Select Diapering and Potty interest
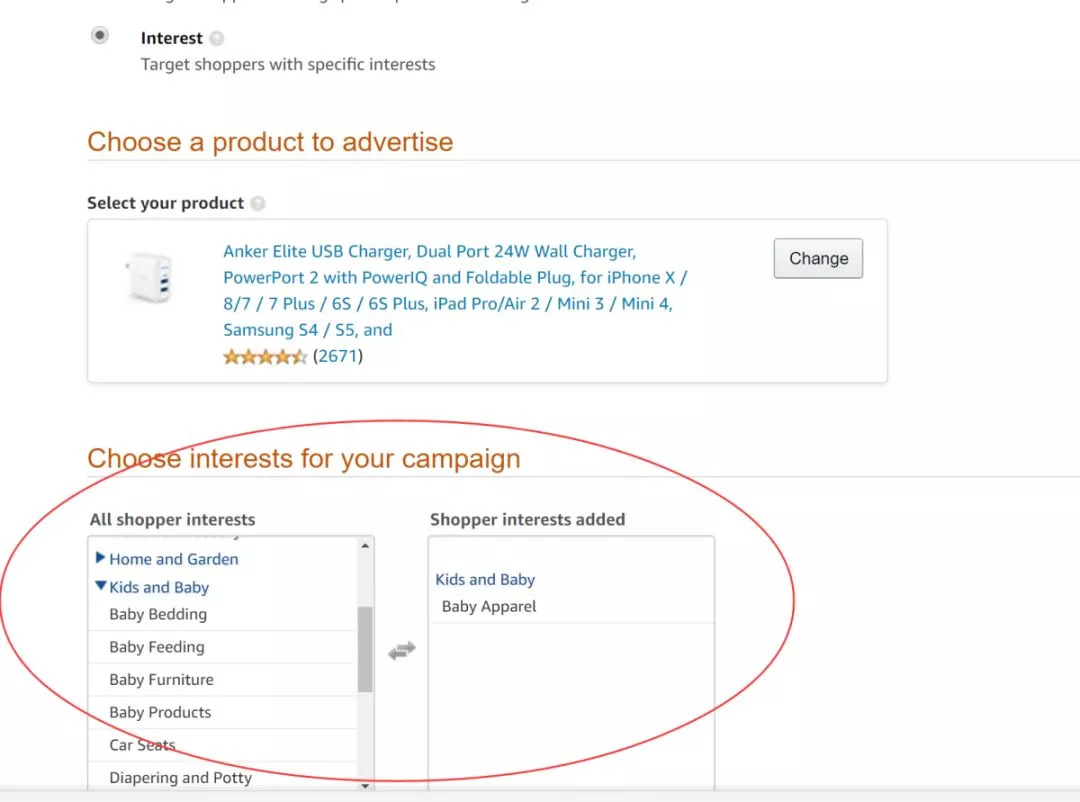The image size is (1080, 802). pos(180,777)
